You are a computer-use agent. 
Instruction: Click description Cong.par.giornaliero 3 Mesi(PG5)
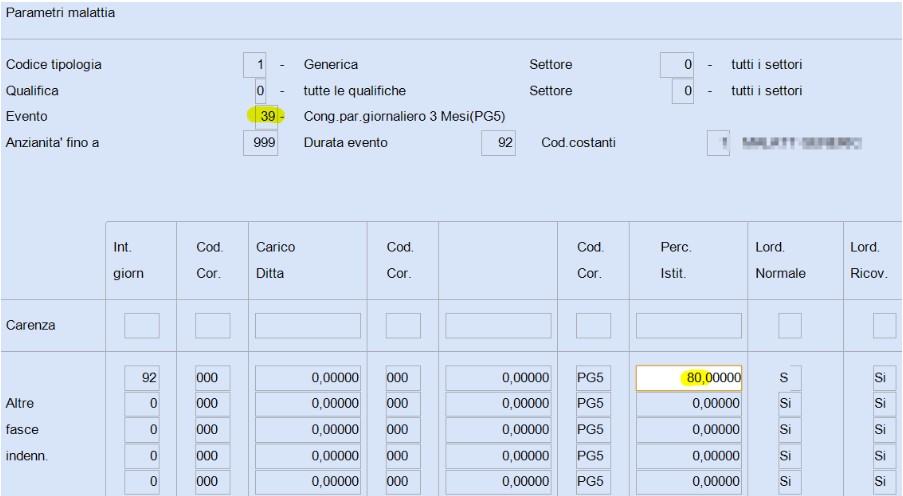[404, 116]
